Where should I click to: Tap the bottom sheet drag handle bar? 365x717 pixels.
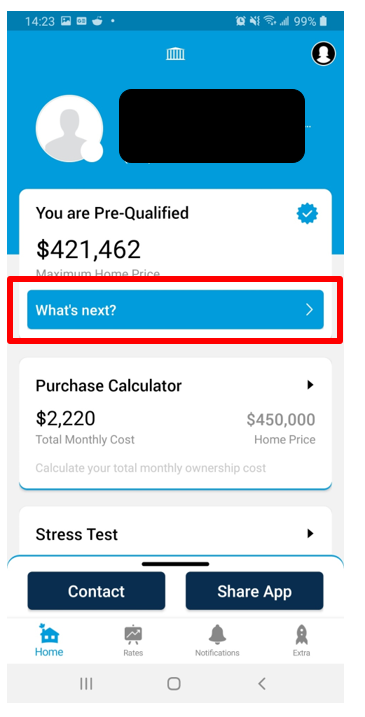pyautogui.click(x=175, y=564)
